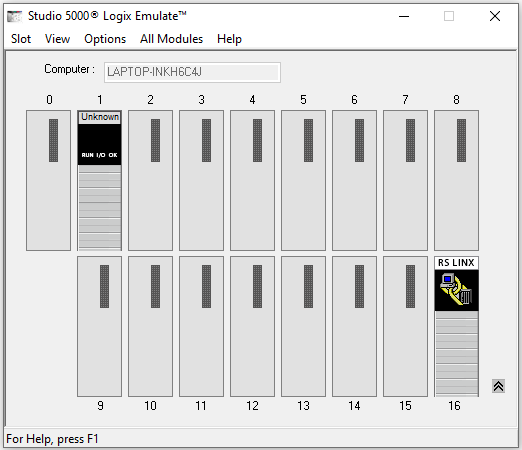Select the RS LINX module in slot 16
The image size is (522, 450).
point(456,326)
